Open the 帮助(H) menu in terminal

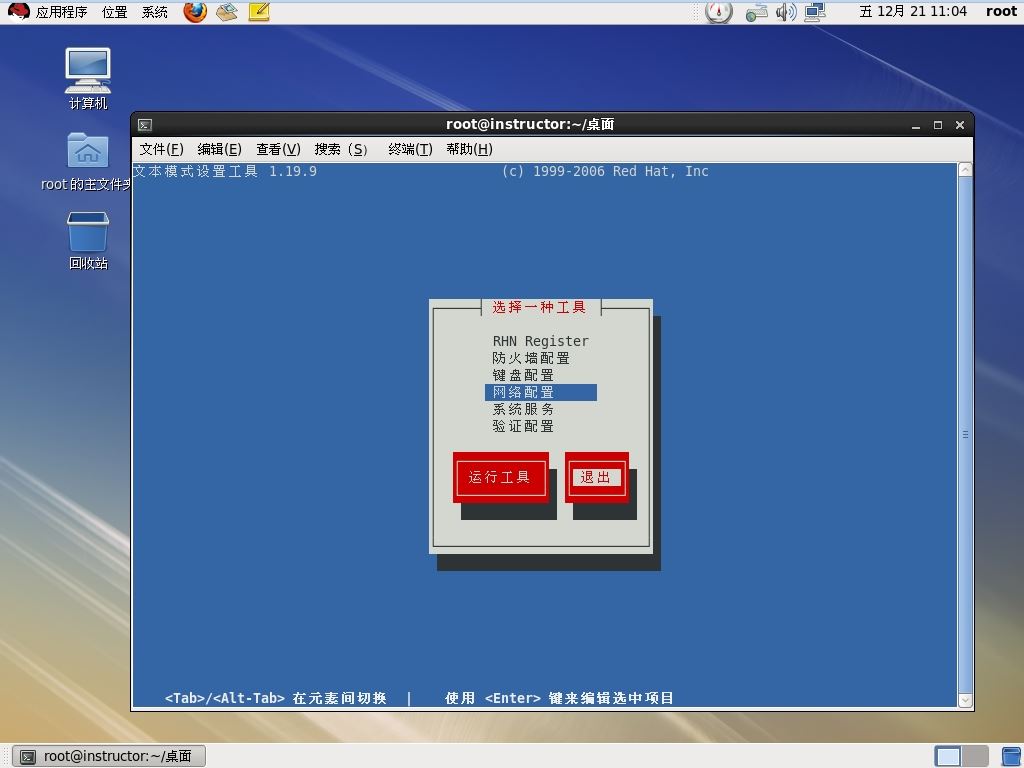(470, 150)
